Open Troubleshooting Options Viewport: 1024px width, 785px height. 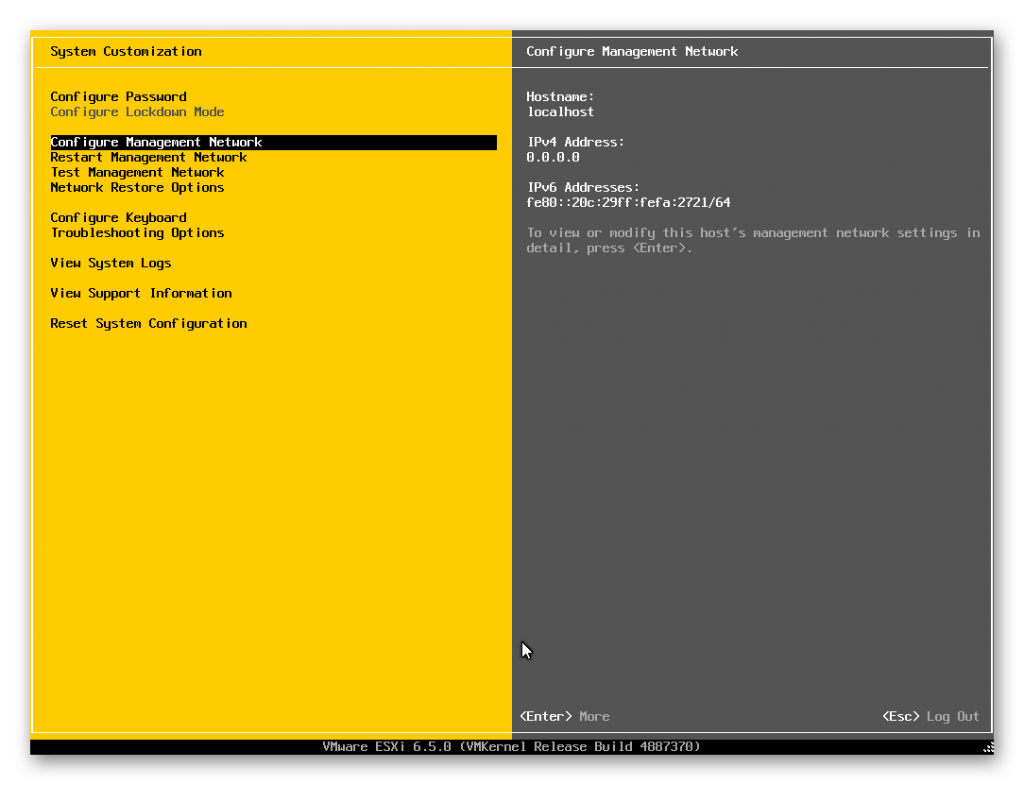click(x=137, y=232)
